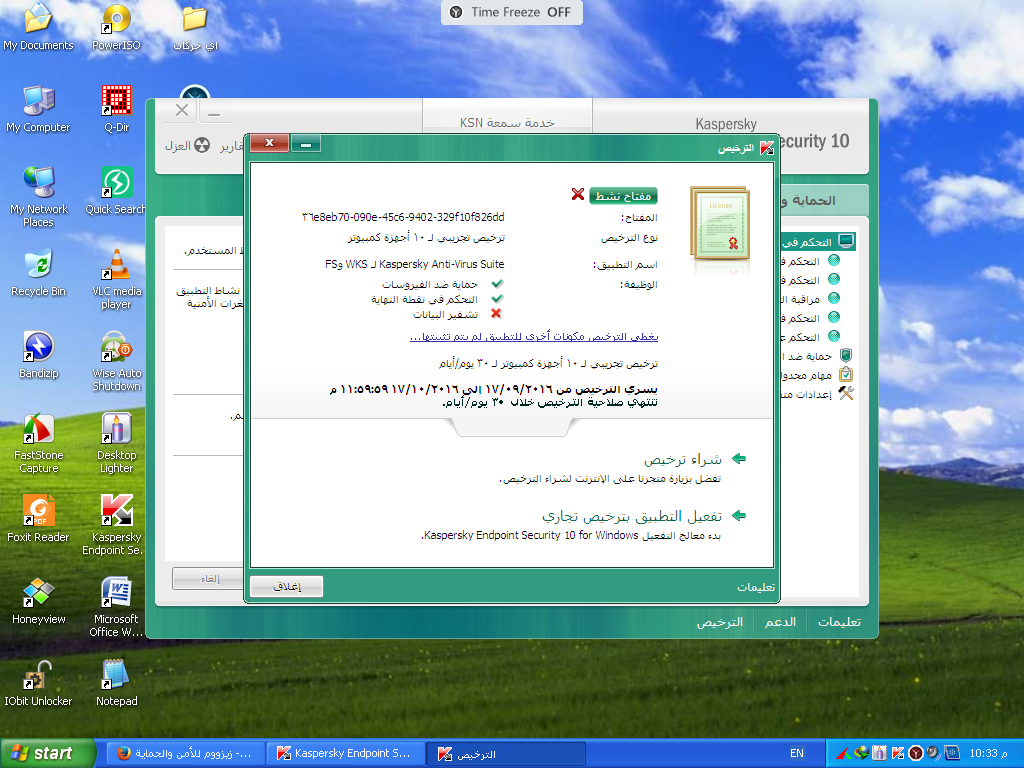Click EN language indicator on taskbar
The width and height of the screenshot is (1024, 768).
(796, 753)
